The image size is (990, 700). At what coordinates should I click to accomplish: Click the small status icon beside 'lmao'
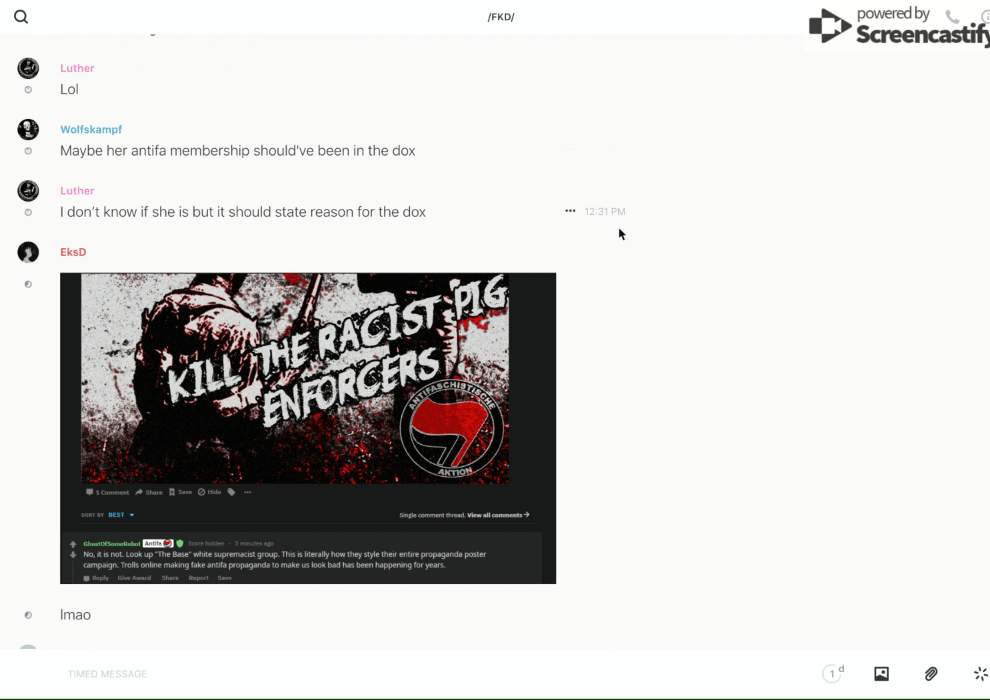pos(28,615)
